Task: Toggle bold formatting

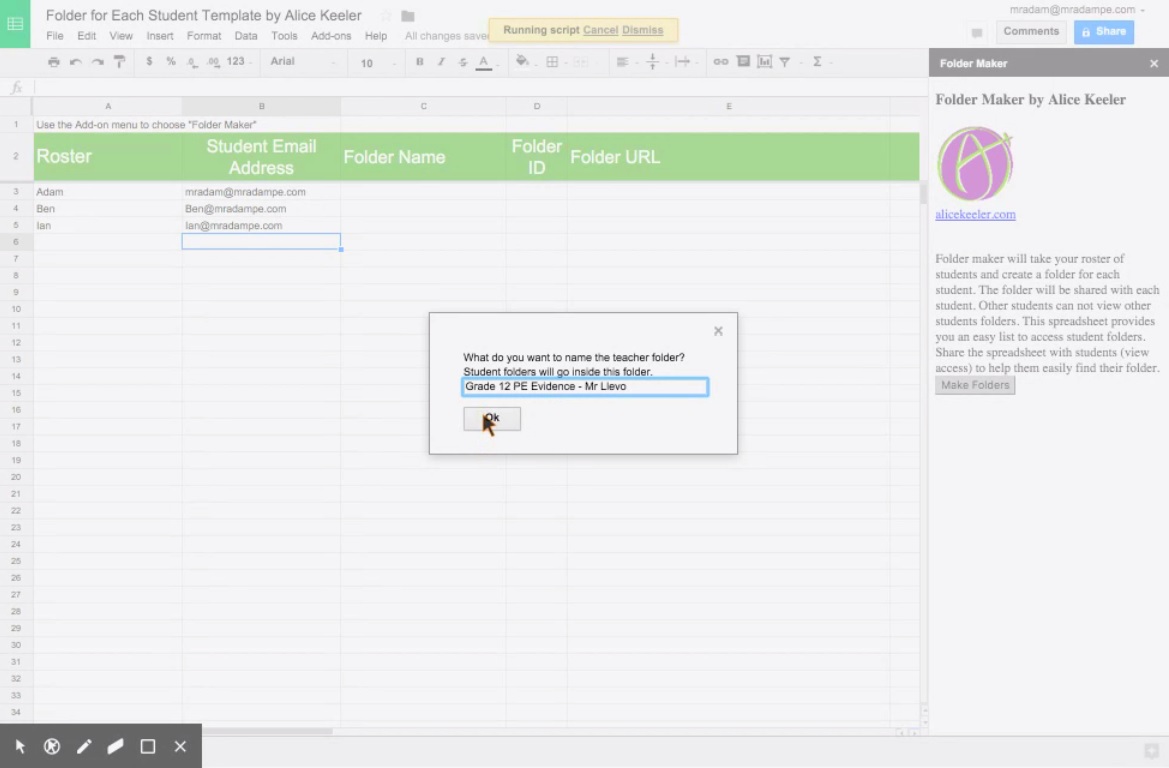Action: click(x=420, y=62)
